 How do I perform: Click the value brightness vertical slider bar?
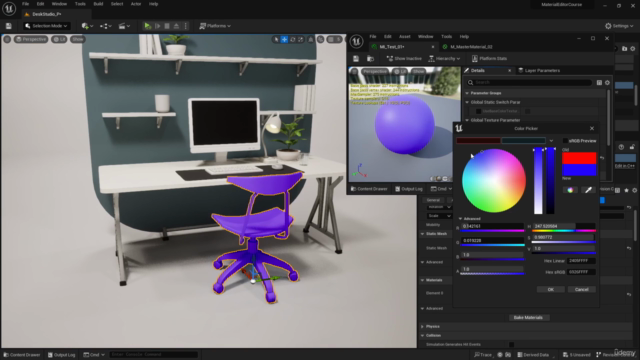pyautogui.click(x=550, y=181)
